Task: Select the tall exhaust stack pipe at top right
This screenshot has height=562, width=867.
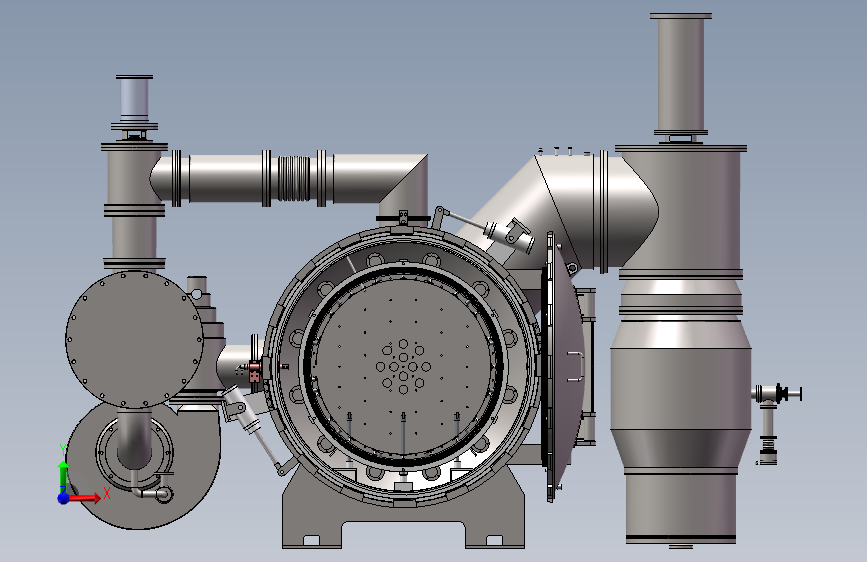Action: (681, 75)
